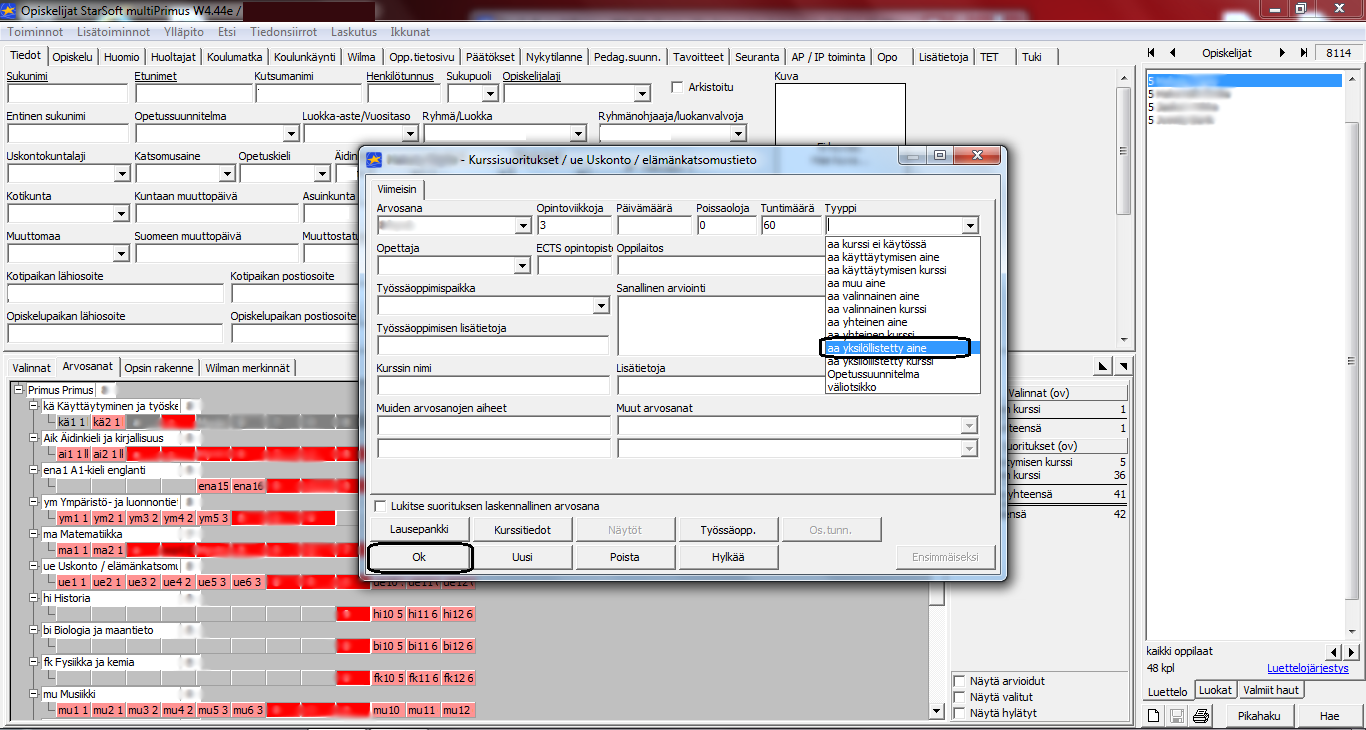The width and height of the screenshot is (1366, 730).
Task: Create a new record with blank page icon
Action: pos(1154,716)
